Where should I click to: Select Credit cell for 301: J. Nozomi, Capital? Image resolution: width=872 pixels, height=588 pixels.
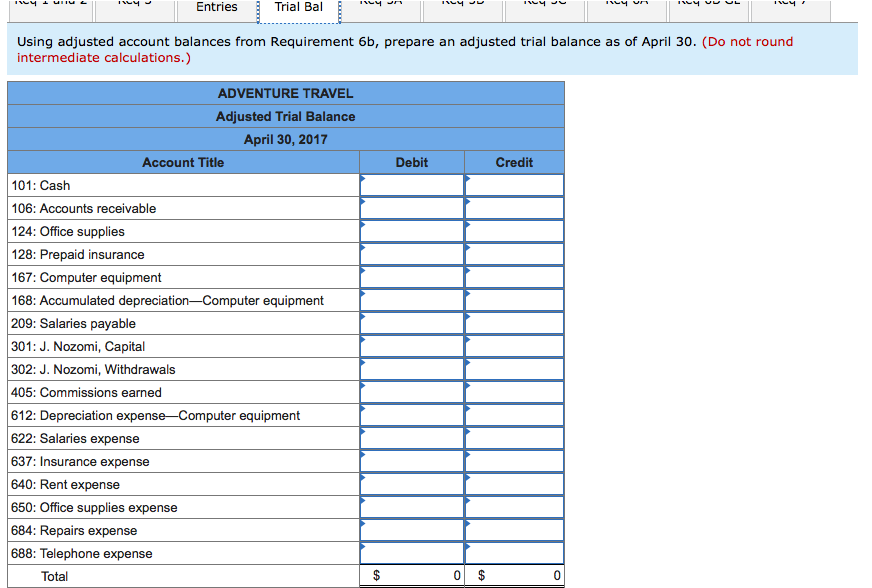coord(514,346)
